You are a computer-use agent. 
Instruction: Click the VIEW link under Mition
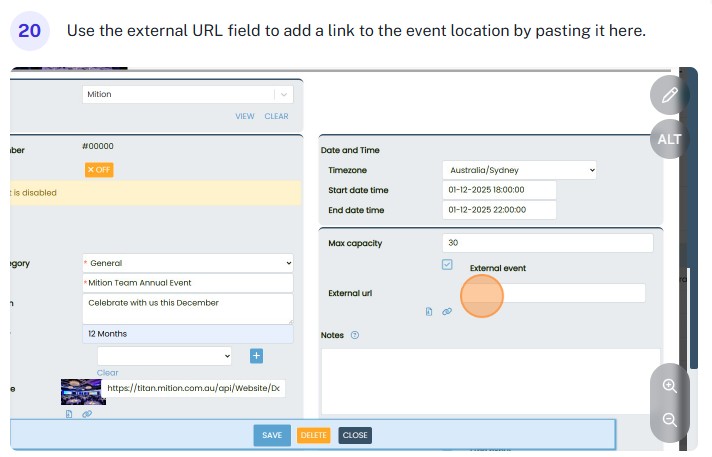tap(244, 116)
